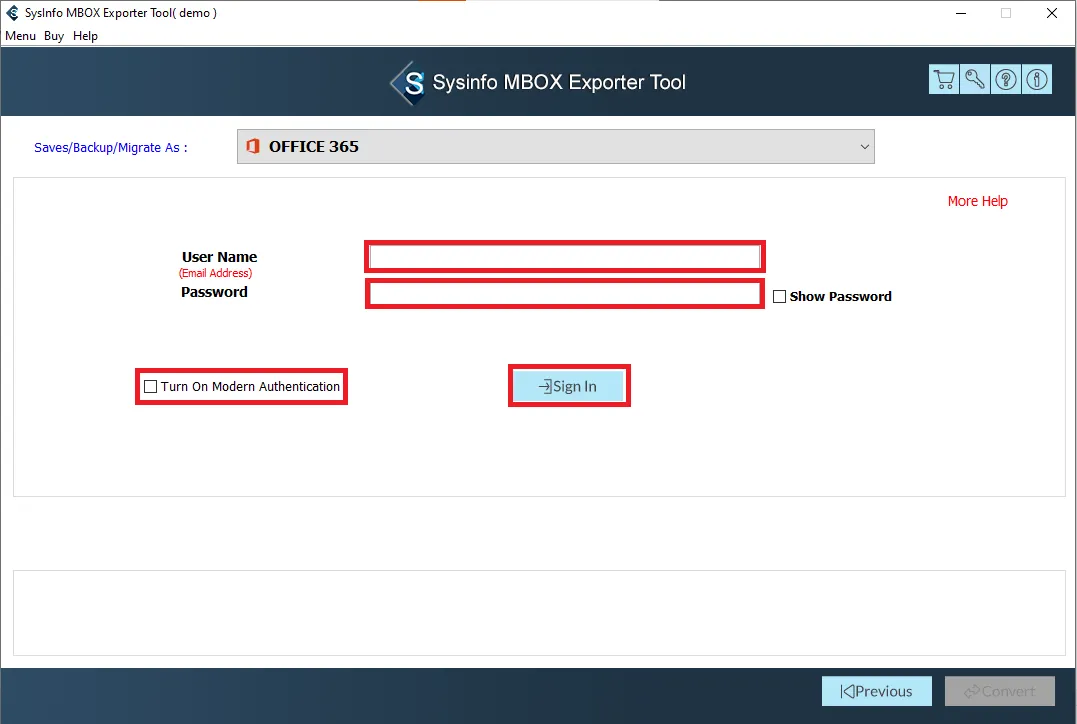Click the key activation icon
Image resolution: width=1077 pixels, height=724 pixels.
click(975, 80)
